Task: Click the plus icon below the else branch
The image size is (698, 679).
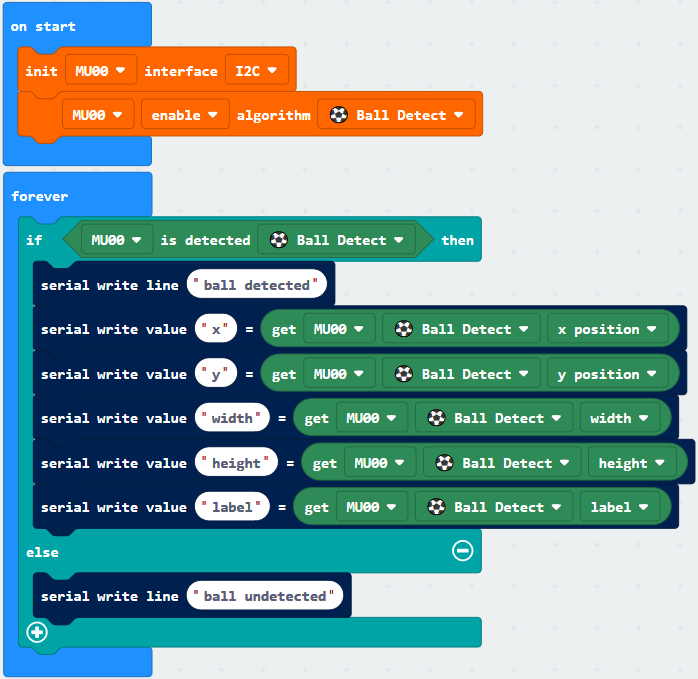Action: pos(37,632)
